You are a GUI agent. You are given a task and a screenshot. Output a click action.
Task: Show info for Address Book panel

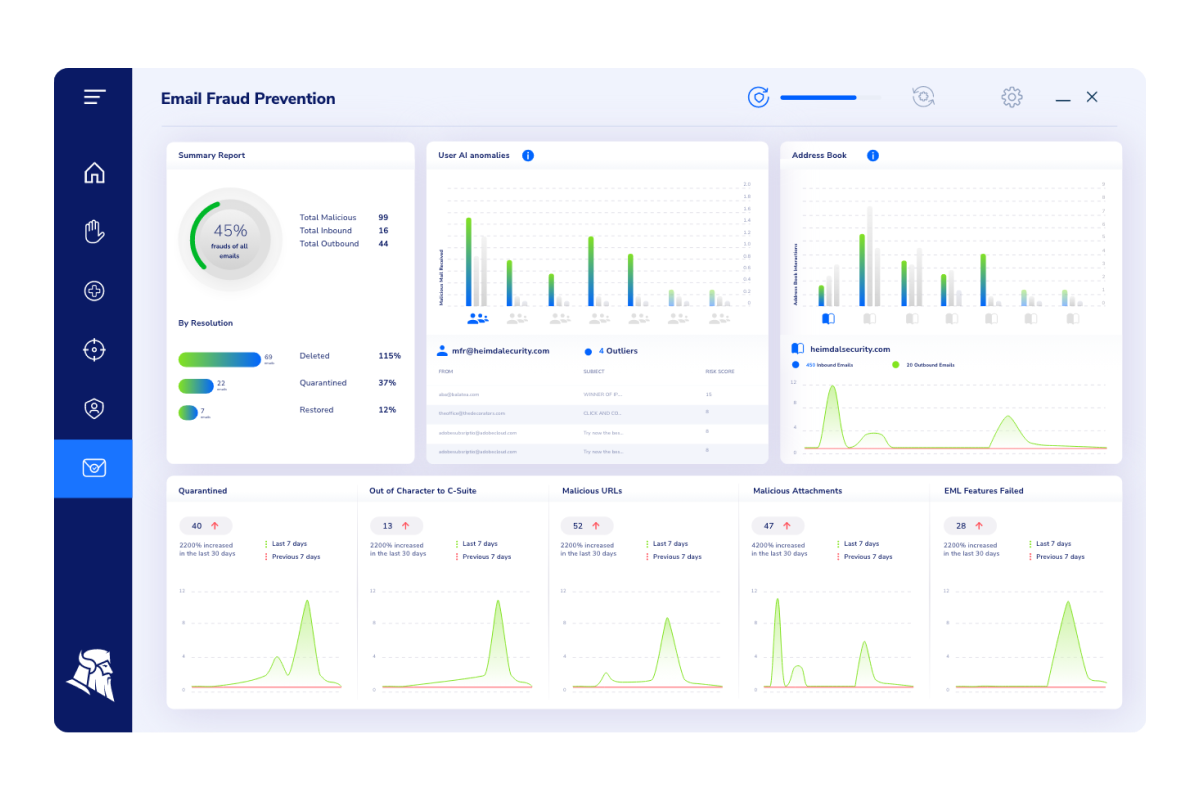click(873, 155)
